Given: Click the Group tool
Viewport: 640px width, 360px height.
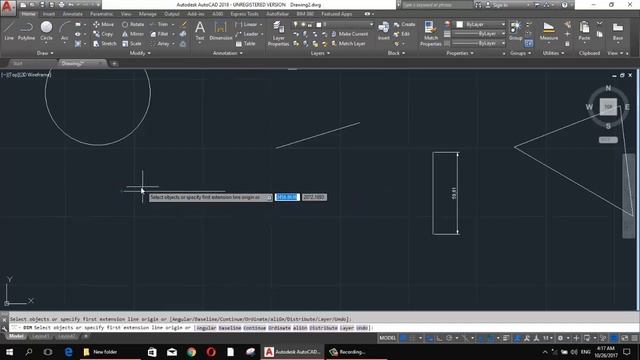Looking at the screenshot, I should tap(515, 31).
